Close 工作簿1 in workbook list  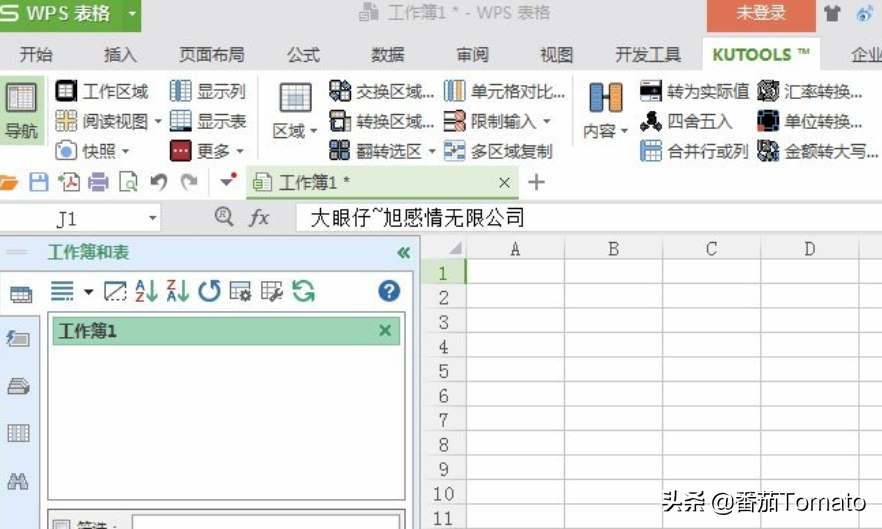385,330
